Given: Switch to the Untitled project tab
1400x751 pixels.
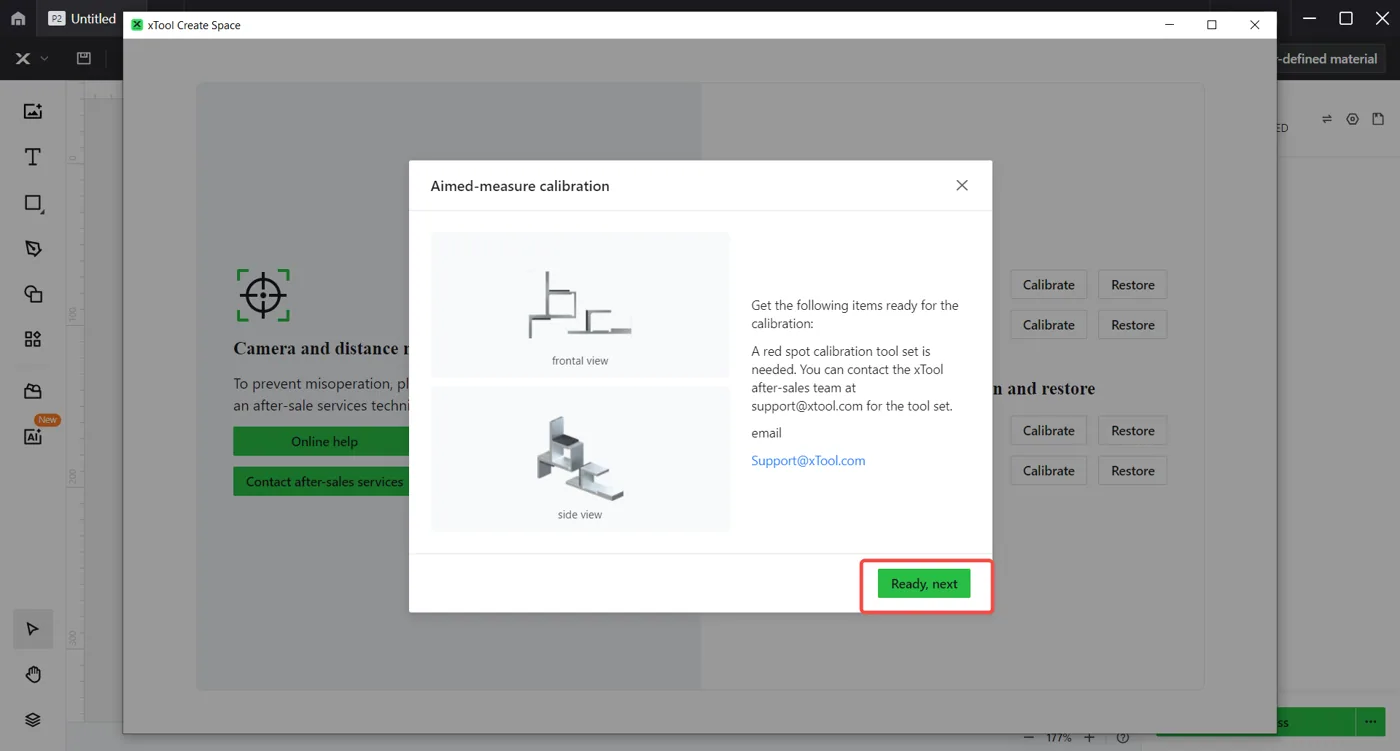Looking at the screenshot, I should click(x=83, y=19).
